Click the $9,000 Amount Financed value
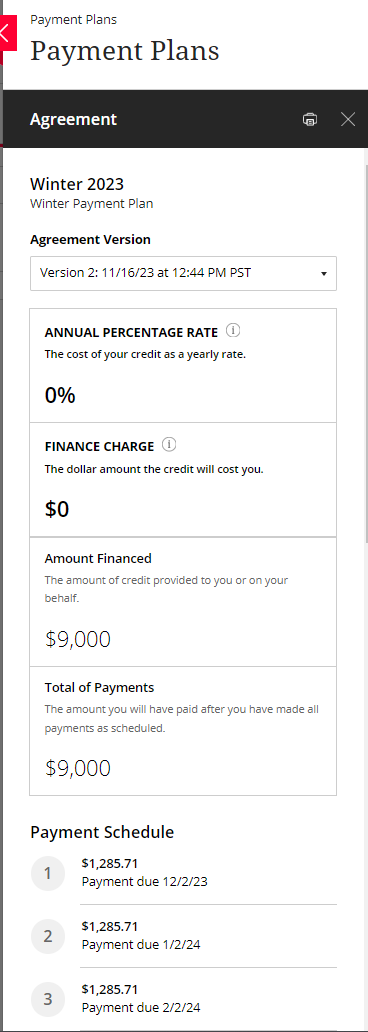 78,638
